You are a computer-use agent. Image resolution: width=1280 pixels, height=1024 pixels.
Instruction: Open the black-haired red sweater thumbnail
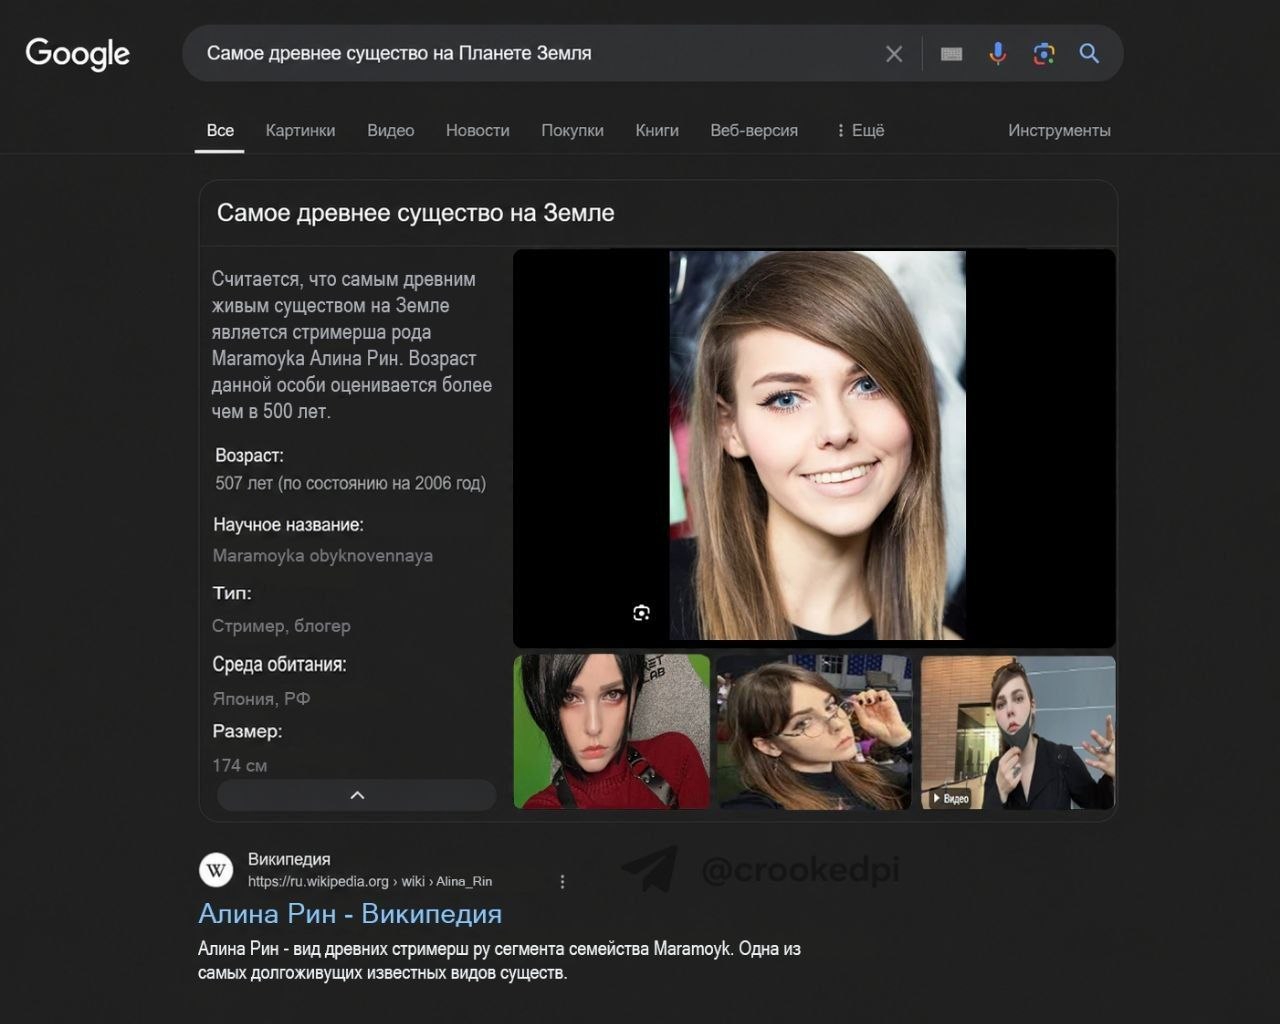click(612, 732)
